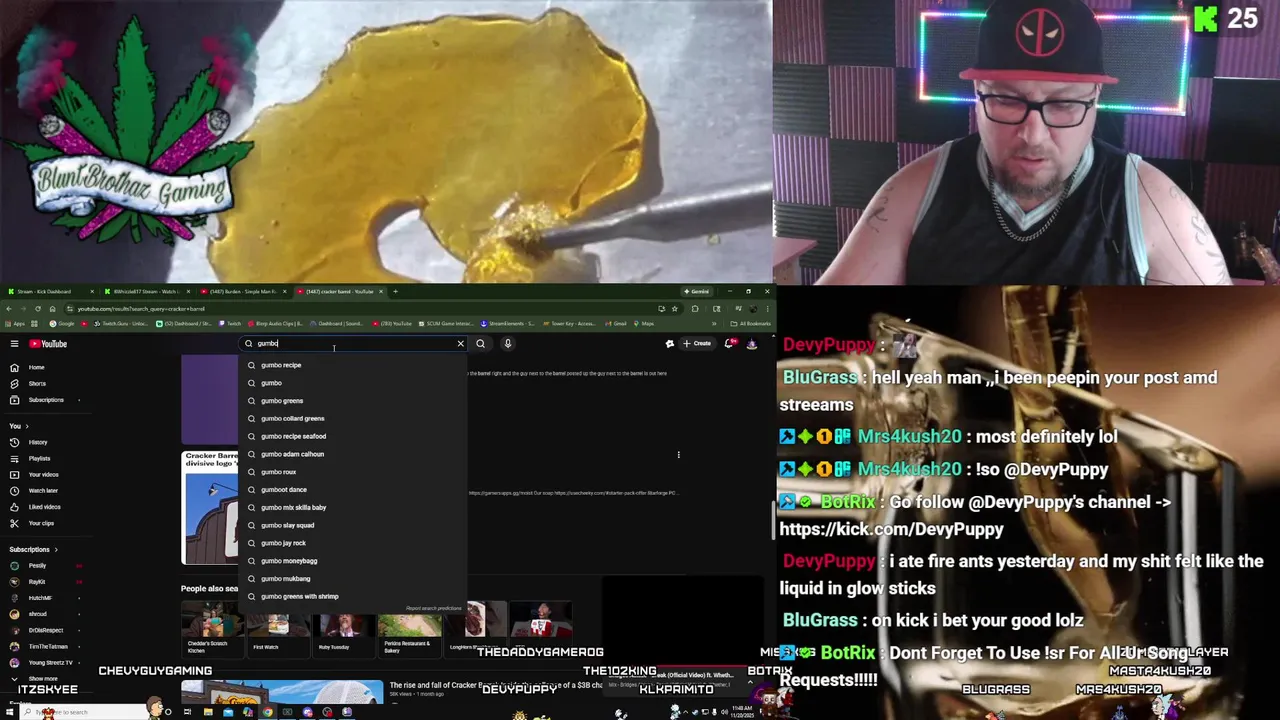Image resolution: width=1280 pixels, height=720 pixels.
Task: Submit the search with the magnifier button
Action: point(480,344)
